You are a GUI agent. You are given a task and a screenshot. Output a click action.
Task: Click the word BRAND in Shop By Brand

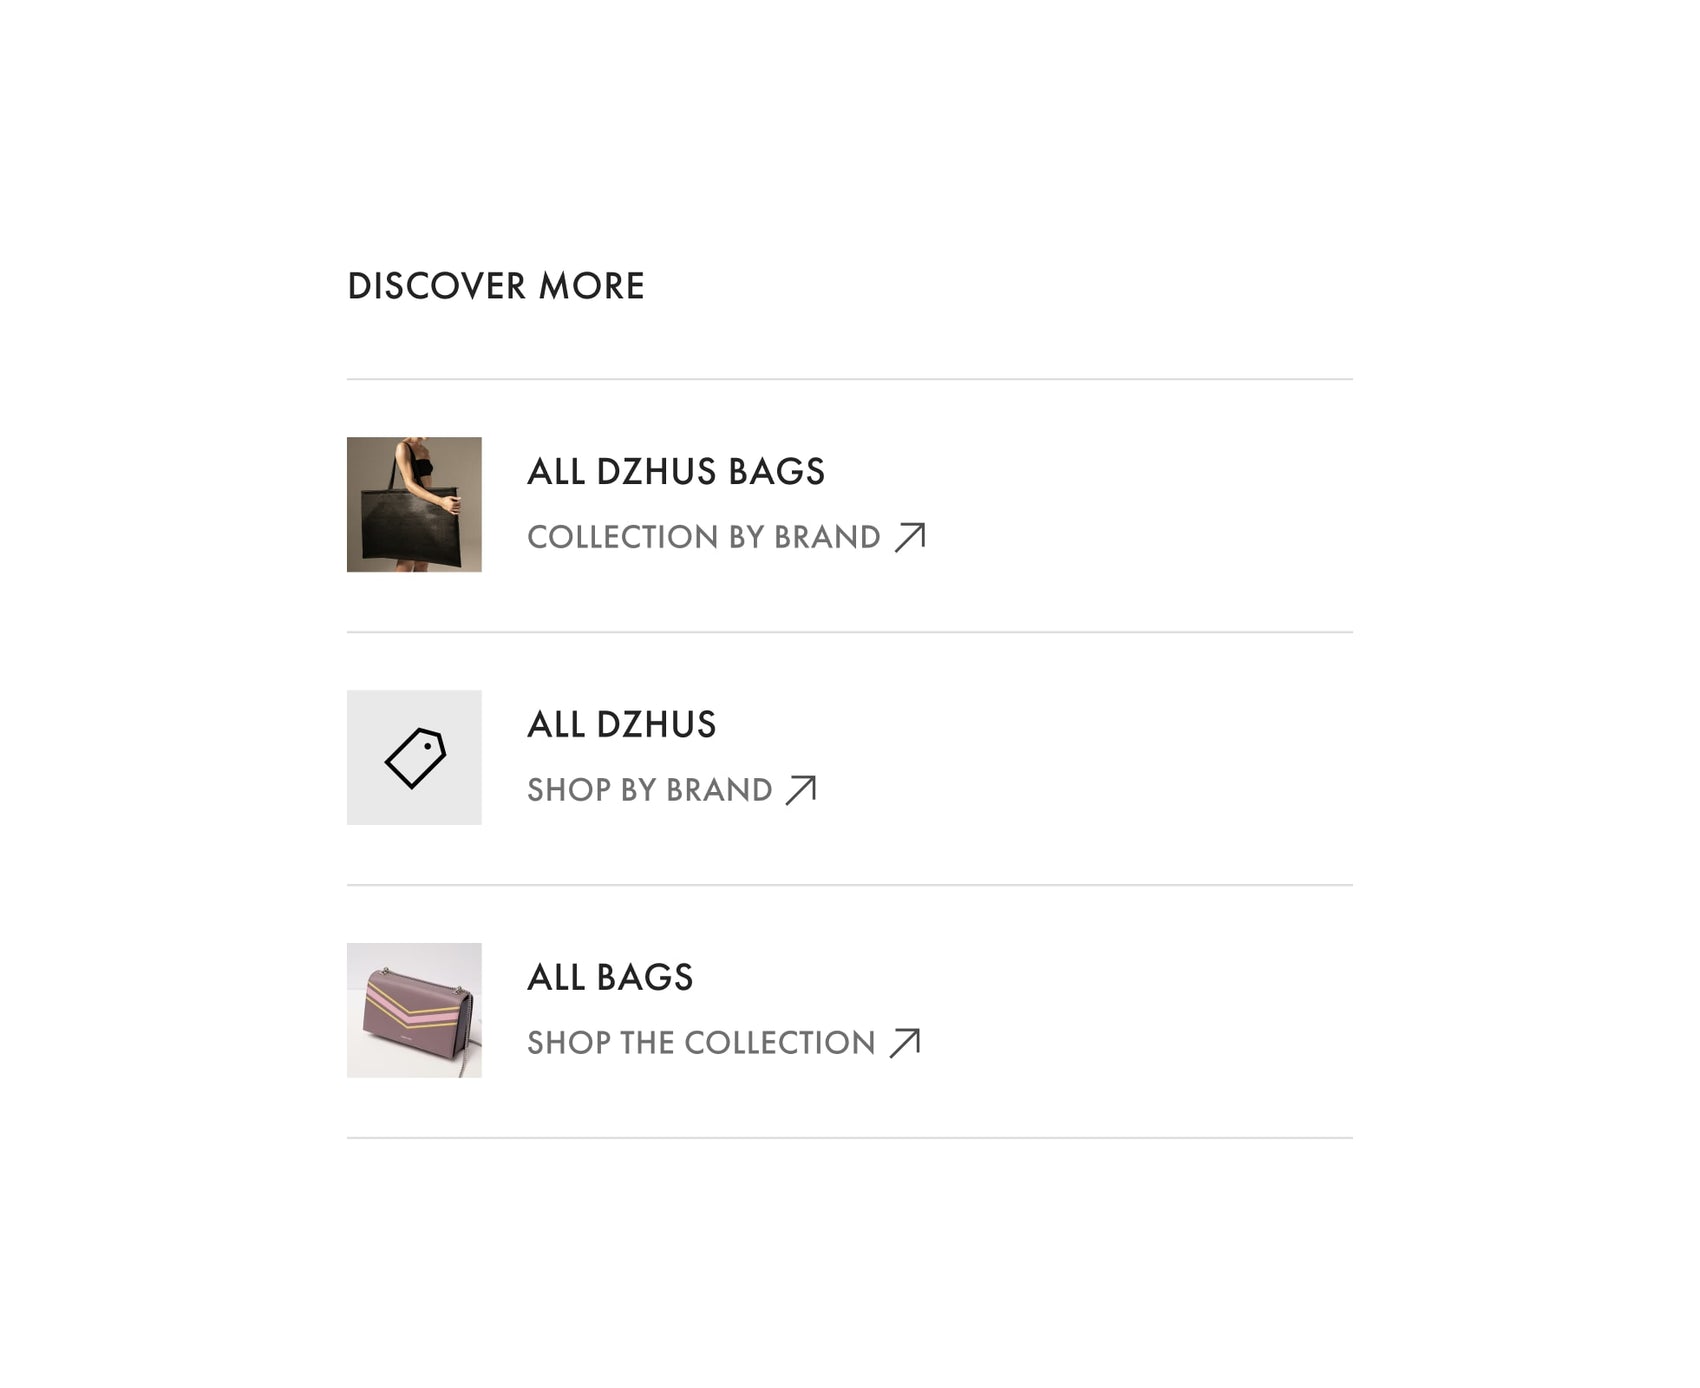coord(719,790)
